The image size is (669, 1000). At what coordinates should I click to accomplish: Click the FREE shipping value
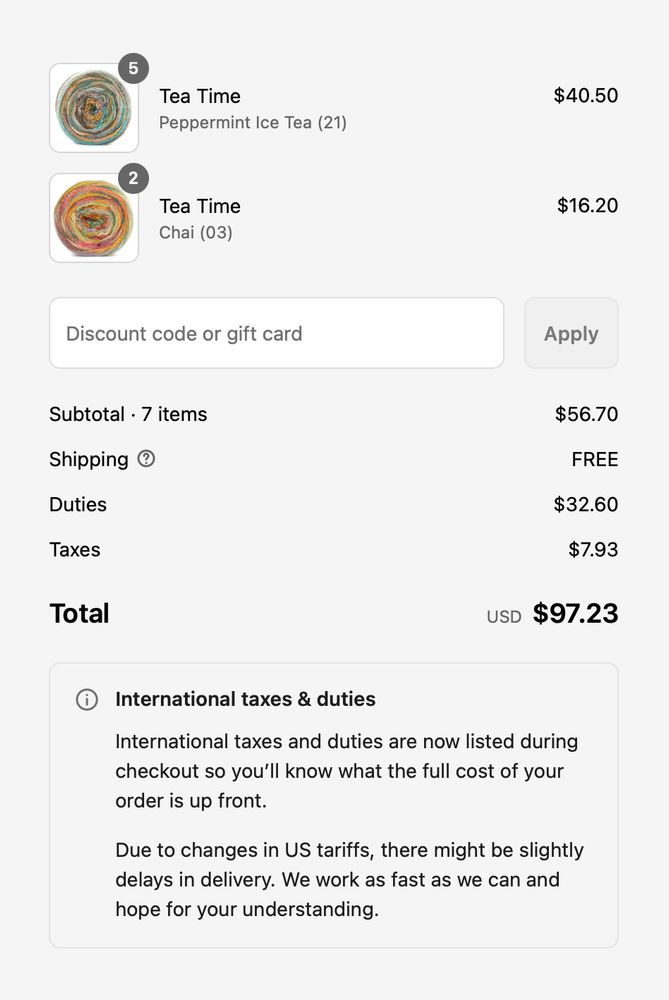(595, 460)
